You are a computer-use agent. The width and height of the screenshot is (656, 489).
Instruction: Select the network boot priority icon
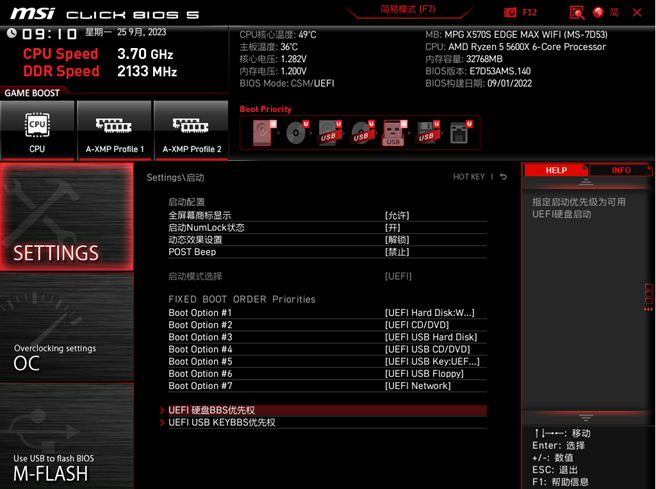[460, 133]
